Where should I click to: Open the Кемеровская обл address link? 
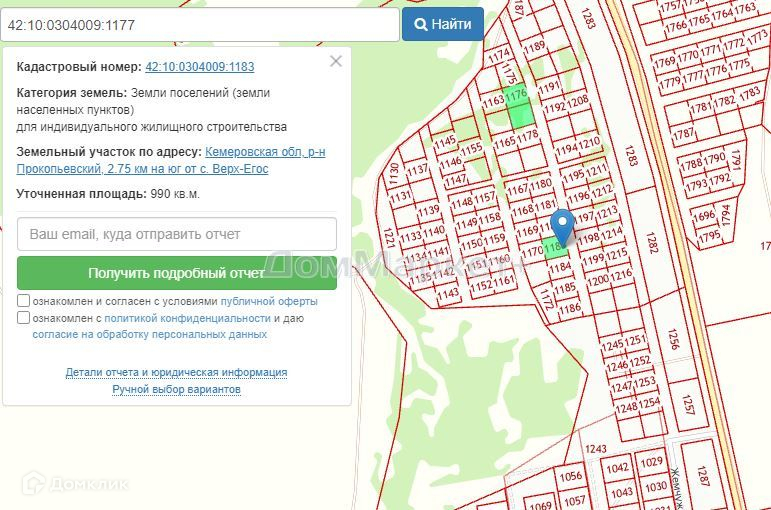pos(171,160)
